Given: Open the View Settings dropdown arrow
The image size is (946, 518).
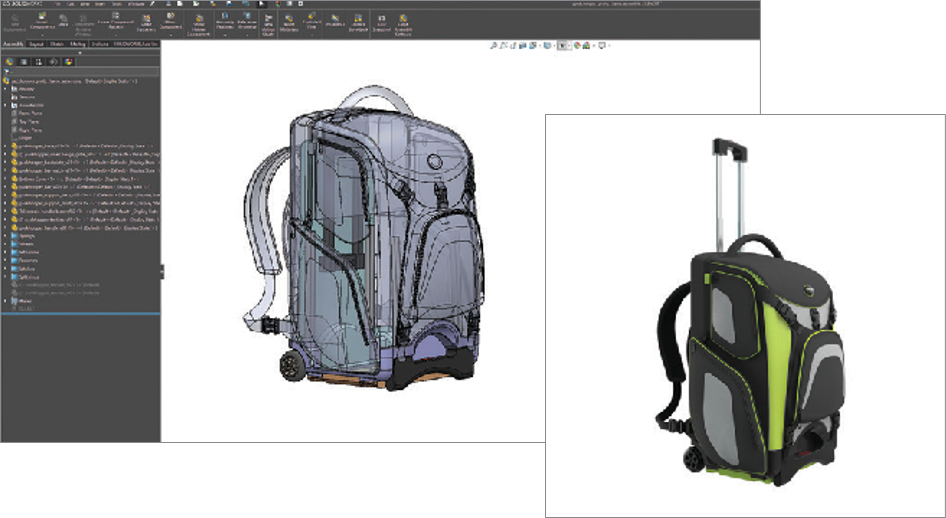Looking at the screenshot, I should click(609, 45).
